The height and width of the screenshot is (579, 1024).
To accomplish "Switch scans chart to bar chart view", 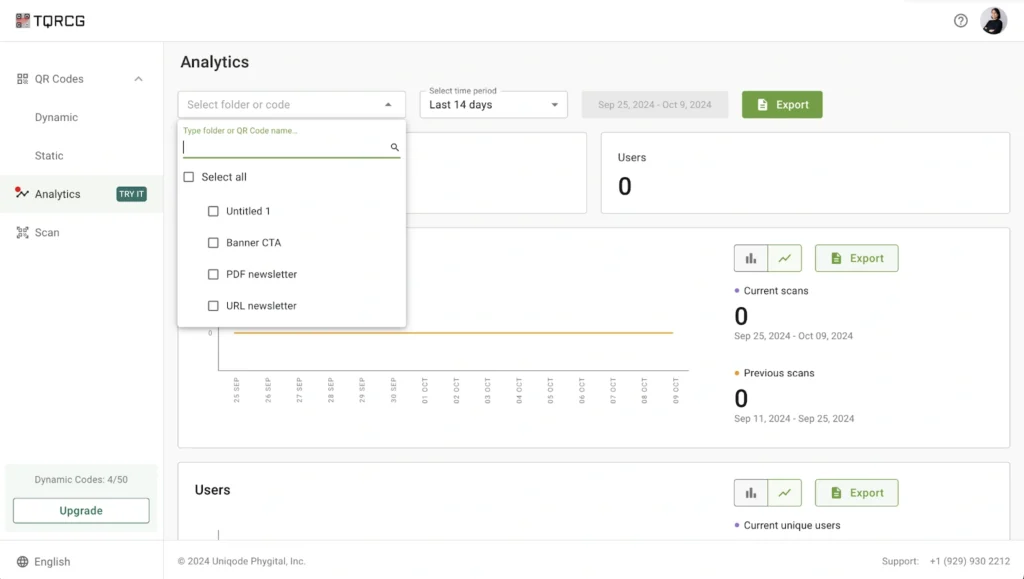I will tap(751, 258).
